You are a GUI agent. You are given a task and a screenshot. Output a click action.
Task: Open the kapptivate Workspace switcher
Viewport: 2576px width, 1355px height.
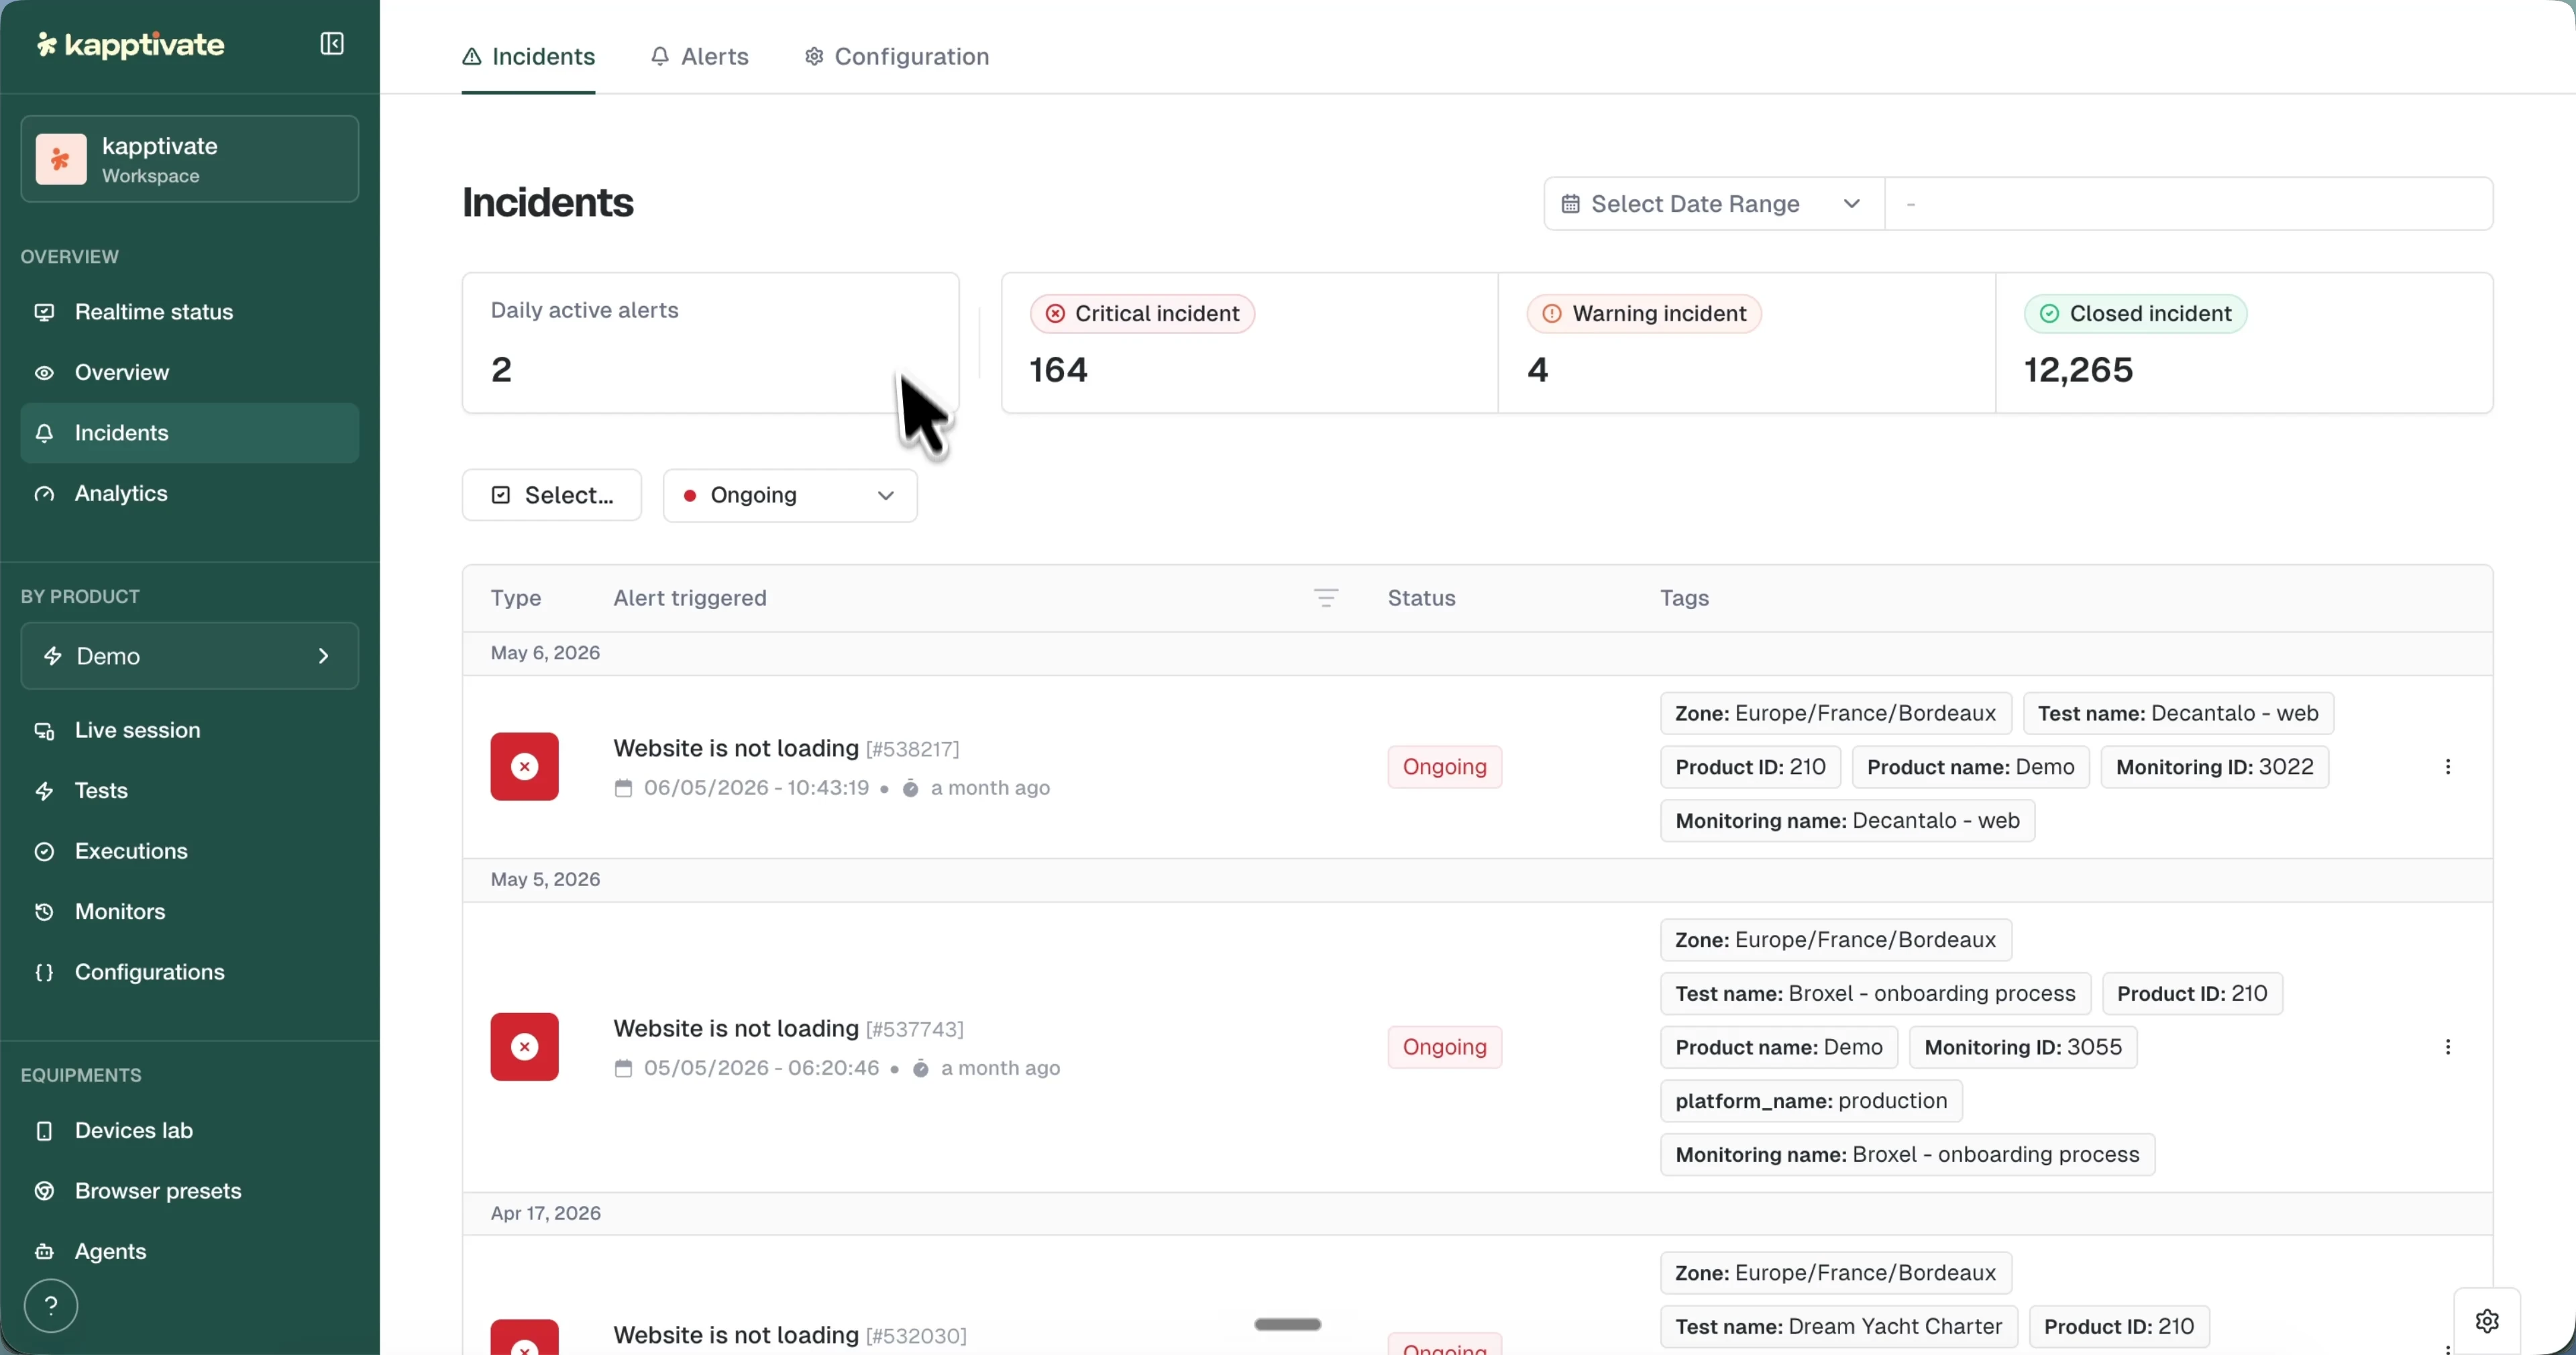190,159
